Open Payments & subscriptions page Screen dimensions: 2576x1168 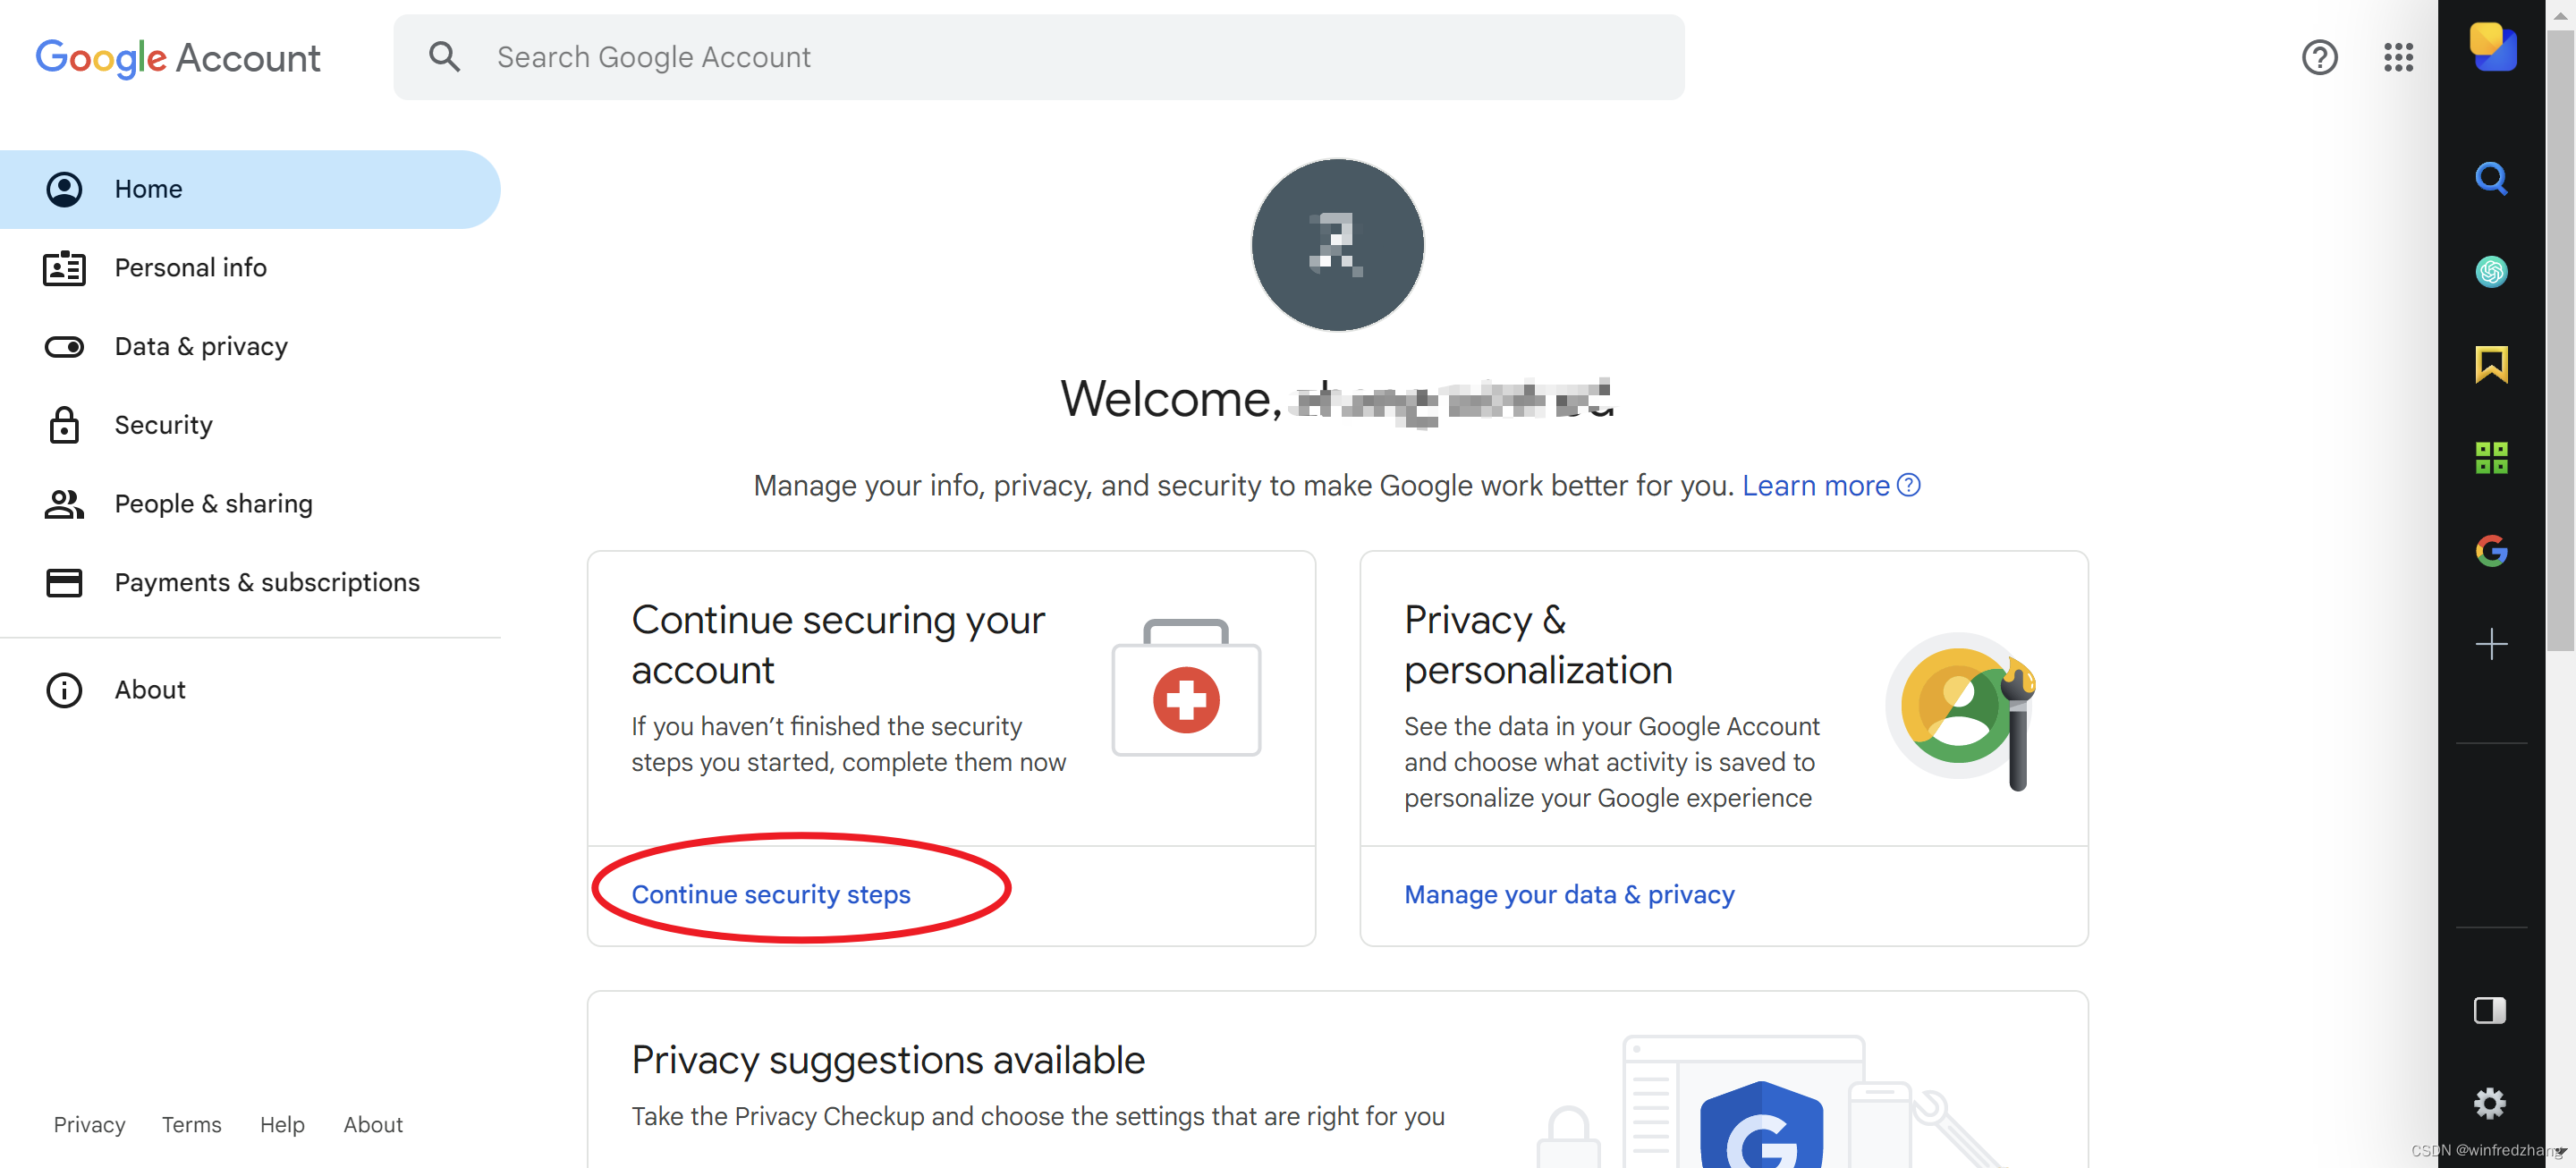tap(267, 582)
